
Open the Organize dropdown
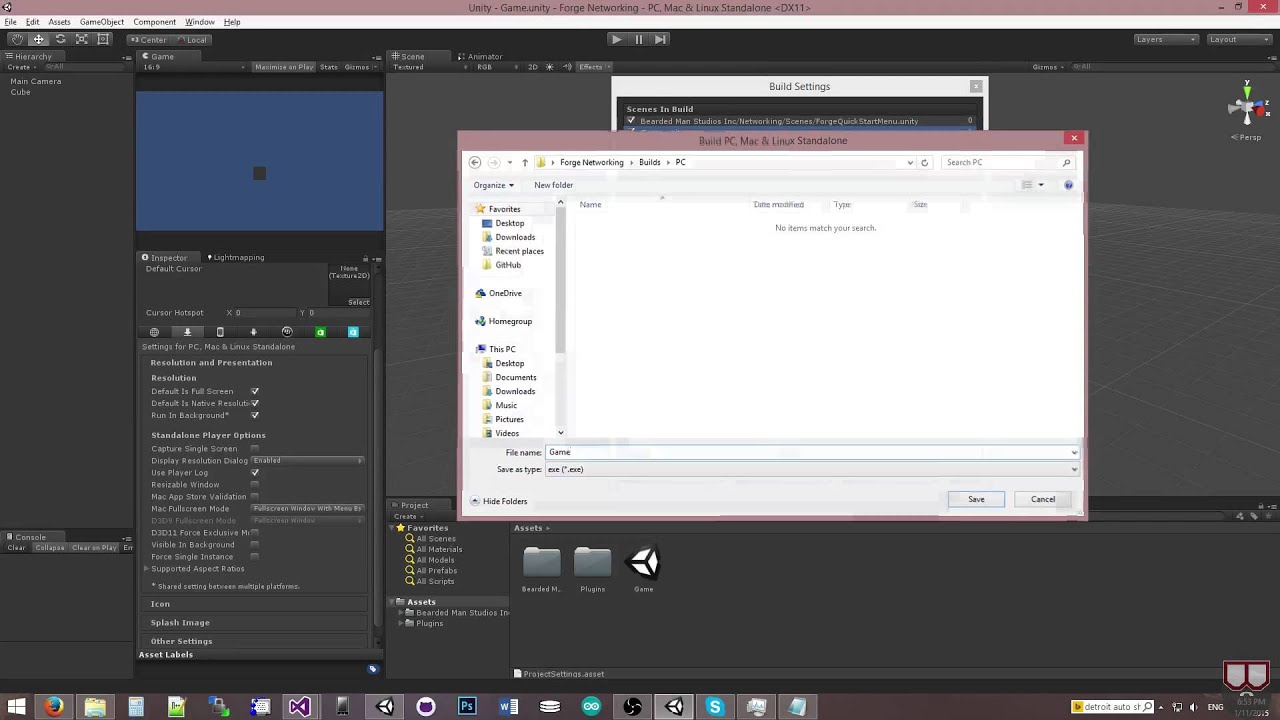494,185
